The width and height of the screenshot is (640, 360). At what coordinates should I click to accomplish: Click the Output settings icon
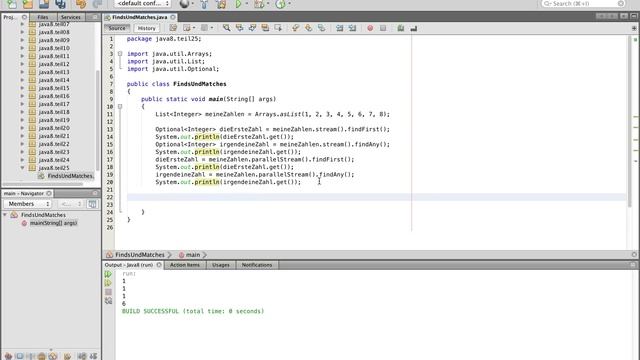pos(108,301)
